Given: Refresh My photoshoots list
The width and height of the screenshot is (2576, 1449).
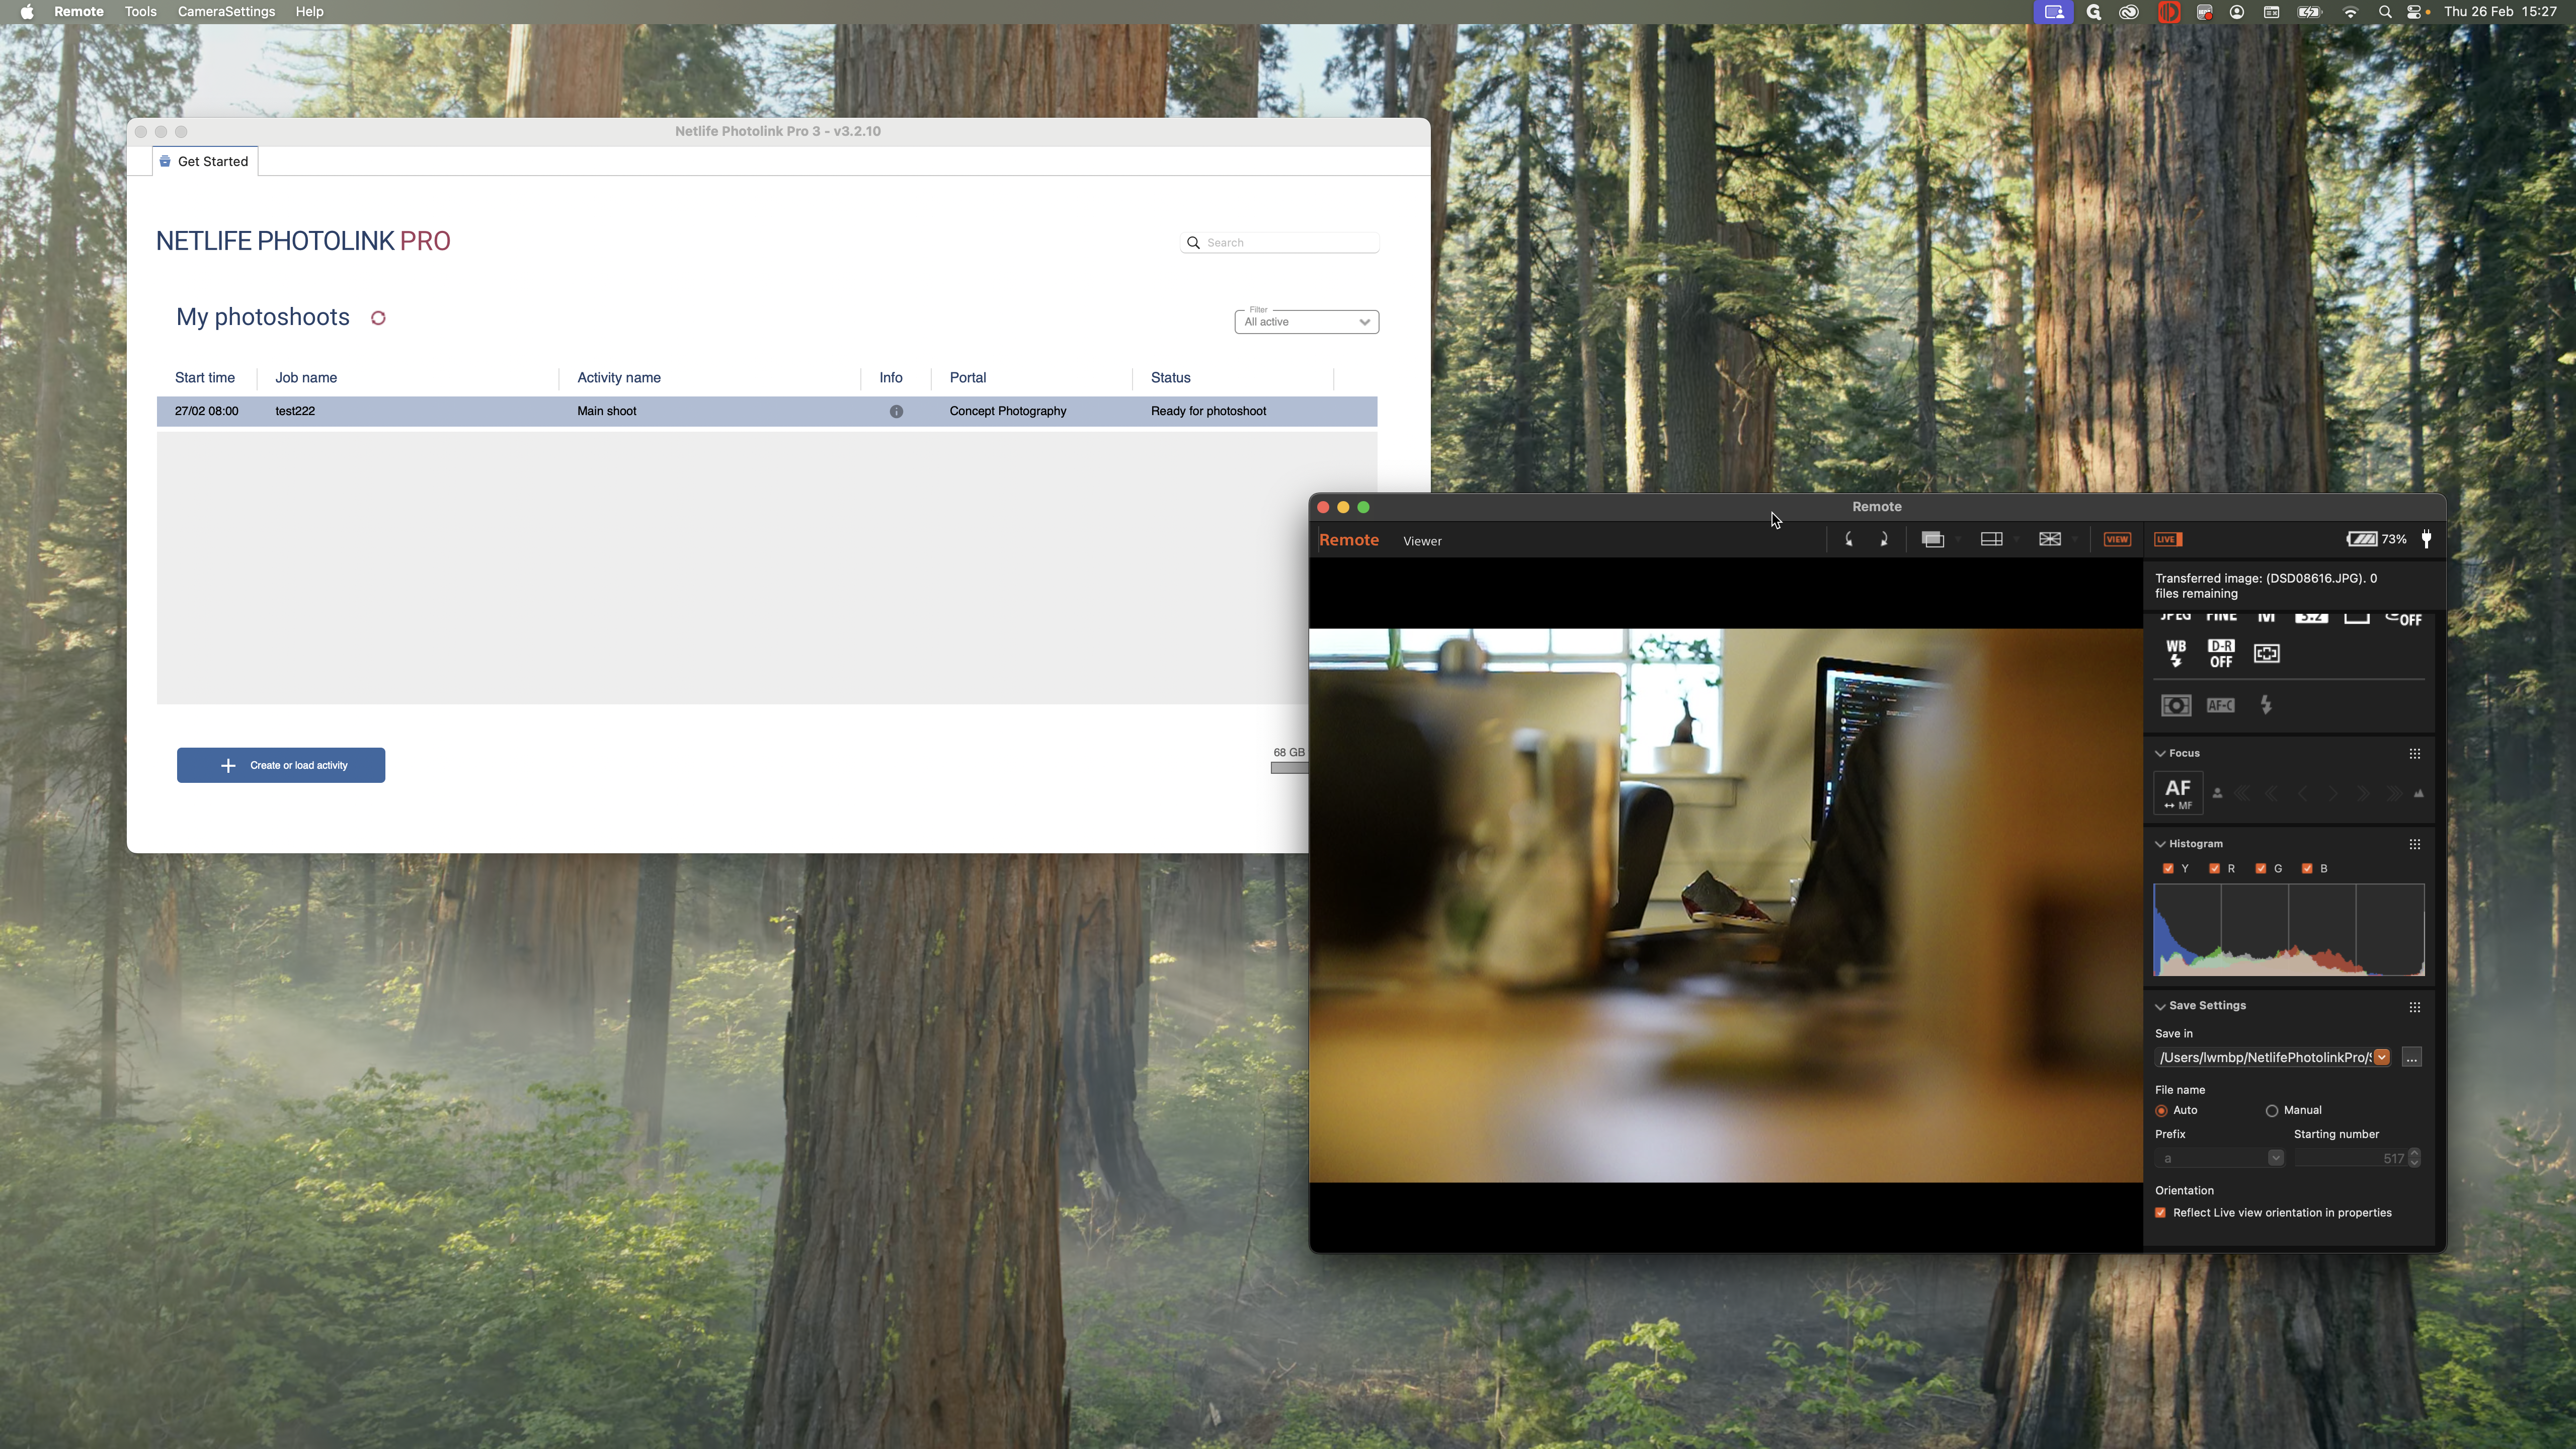Looking at the screenshot, I should coord(378,318).
